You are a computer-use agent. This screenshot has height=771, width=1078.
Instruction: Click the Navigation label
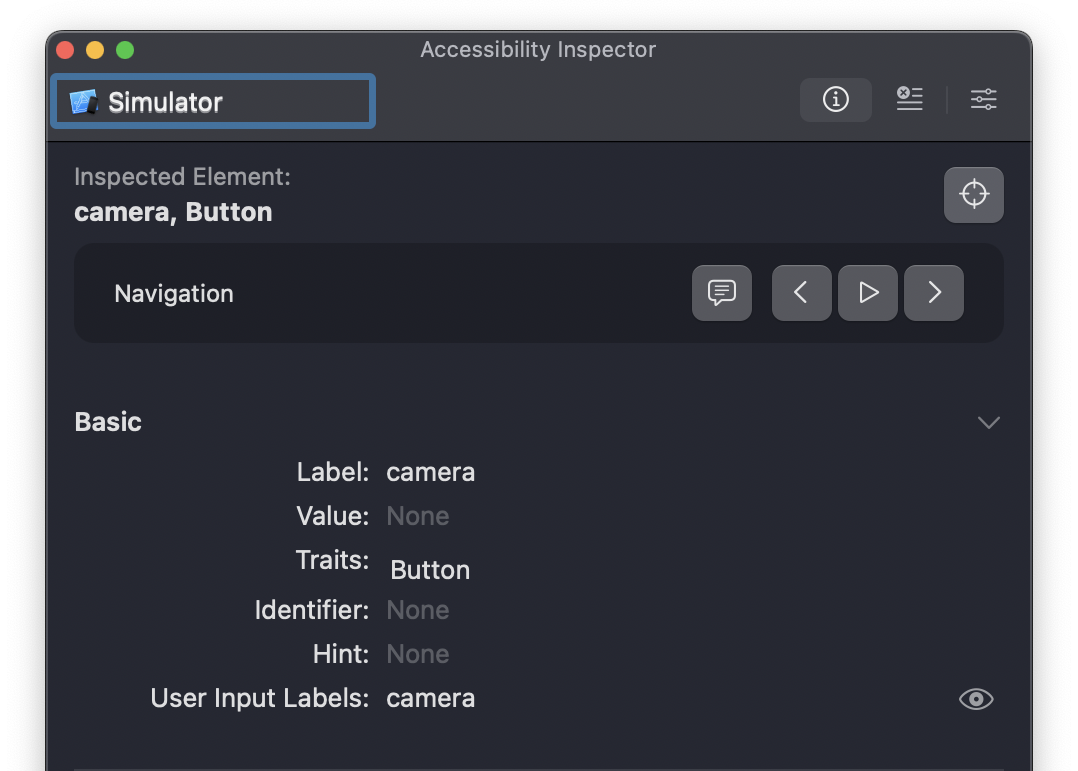coord(174,294)
